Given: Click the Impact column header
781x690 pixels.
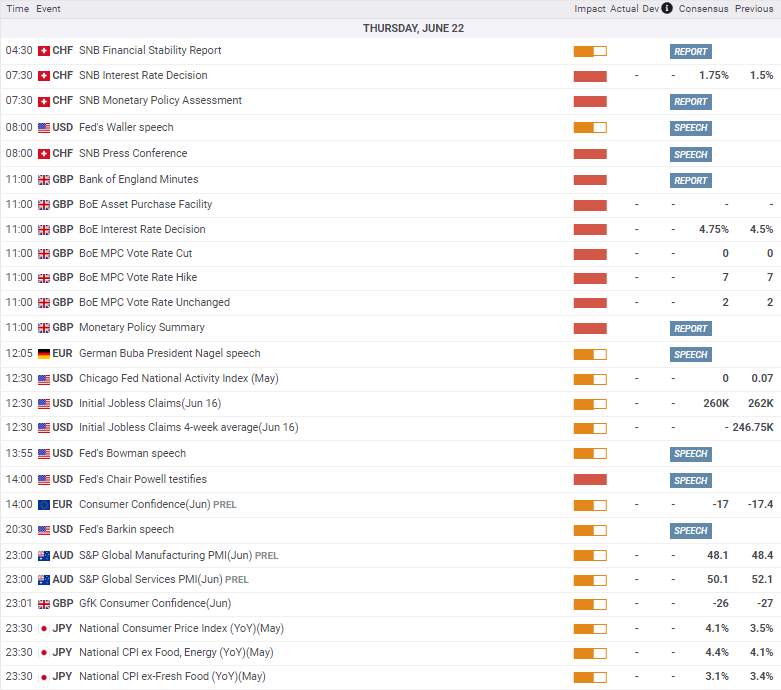Looking at the screenshot, I should tap(590, 8).
